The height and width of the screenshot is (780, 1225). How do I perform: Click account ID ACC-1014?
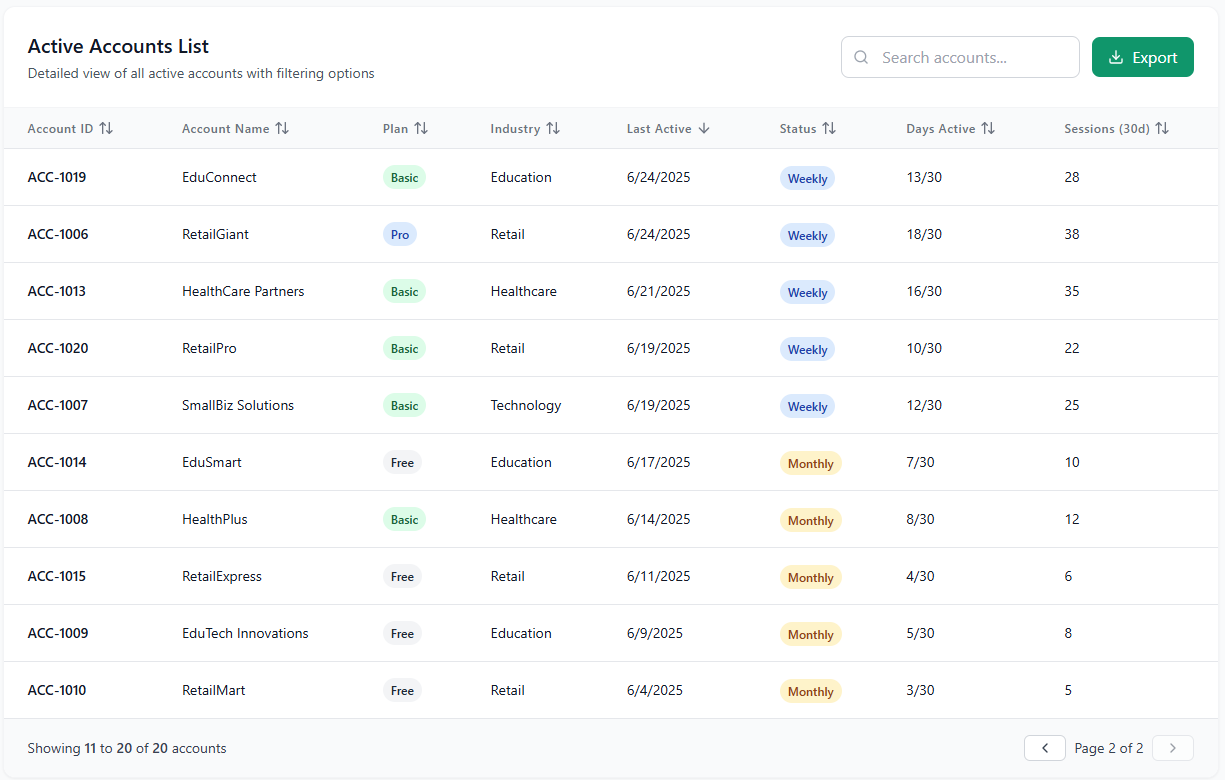[57, 462]
